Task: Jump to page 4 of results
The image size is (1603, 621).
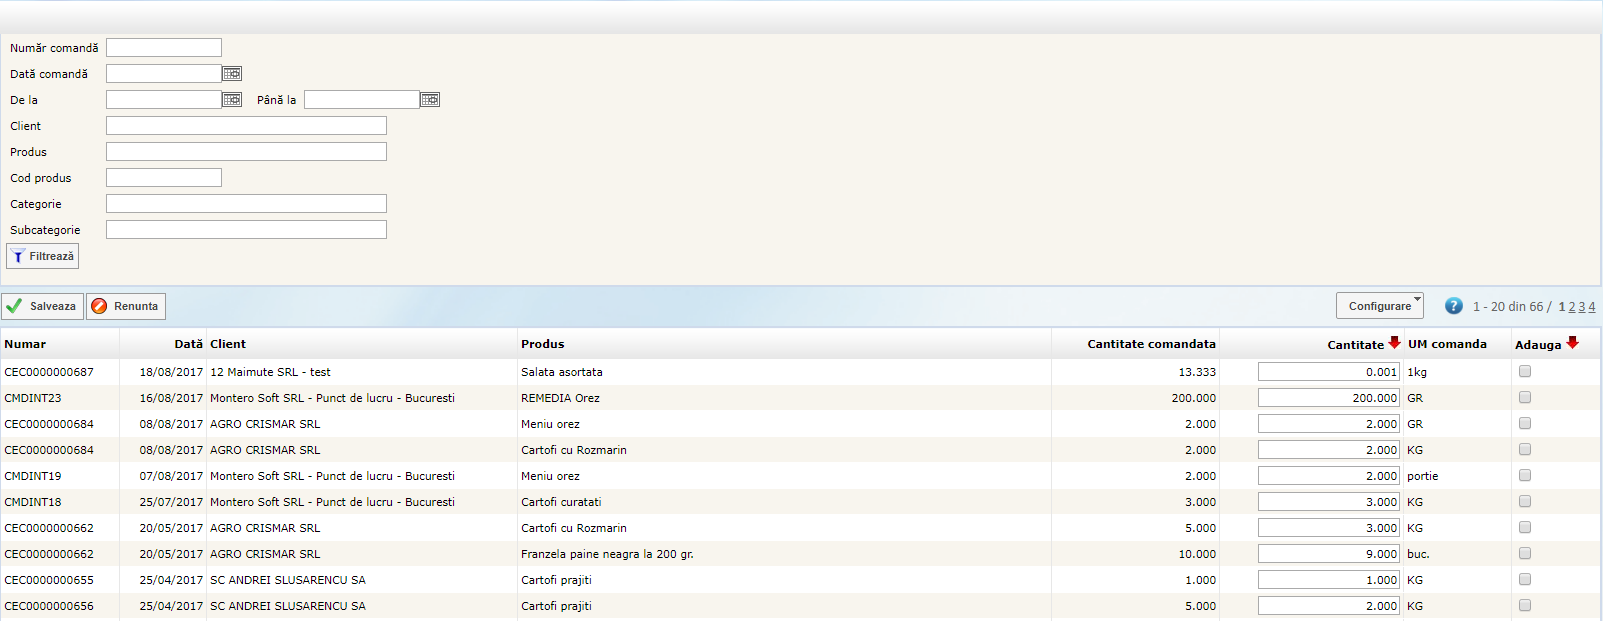Action: click(1592, 307)
